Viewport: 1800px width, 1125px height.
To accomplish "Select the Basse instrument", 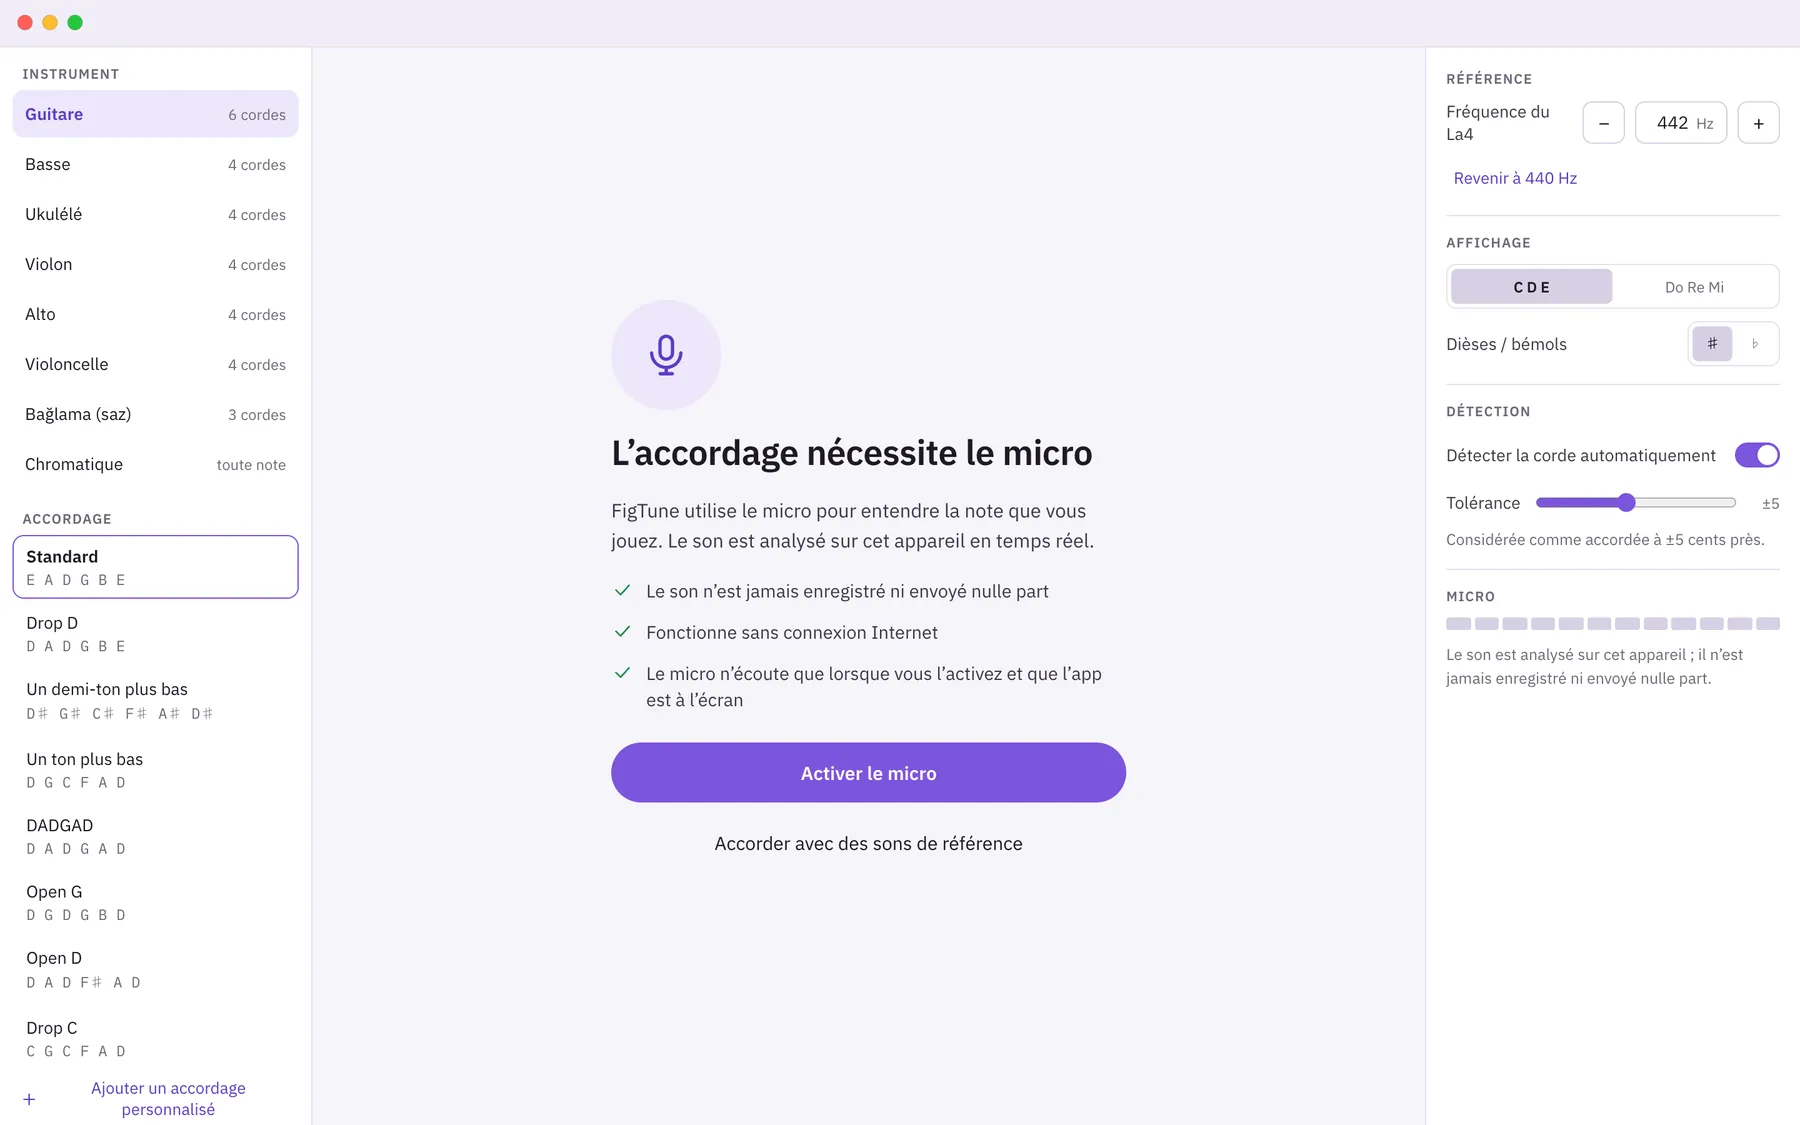I will point(155,164).
